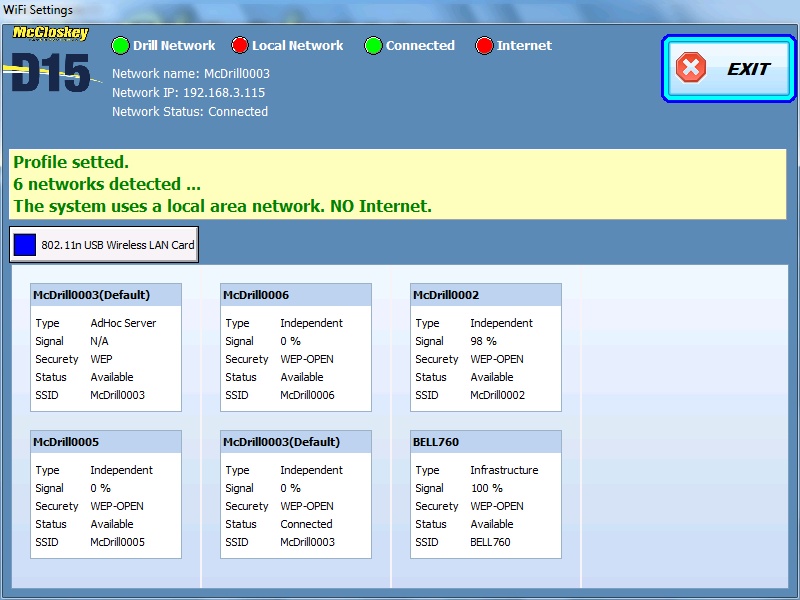Click the McCloskey D15 logo
Screen dimensions: 800x600
click(x=50, y=60)
